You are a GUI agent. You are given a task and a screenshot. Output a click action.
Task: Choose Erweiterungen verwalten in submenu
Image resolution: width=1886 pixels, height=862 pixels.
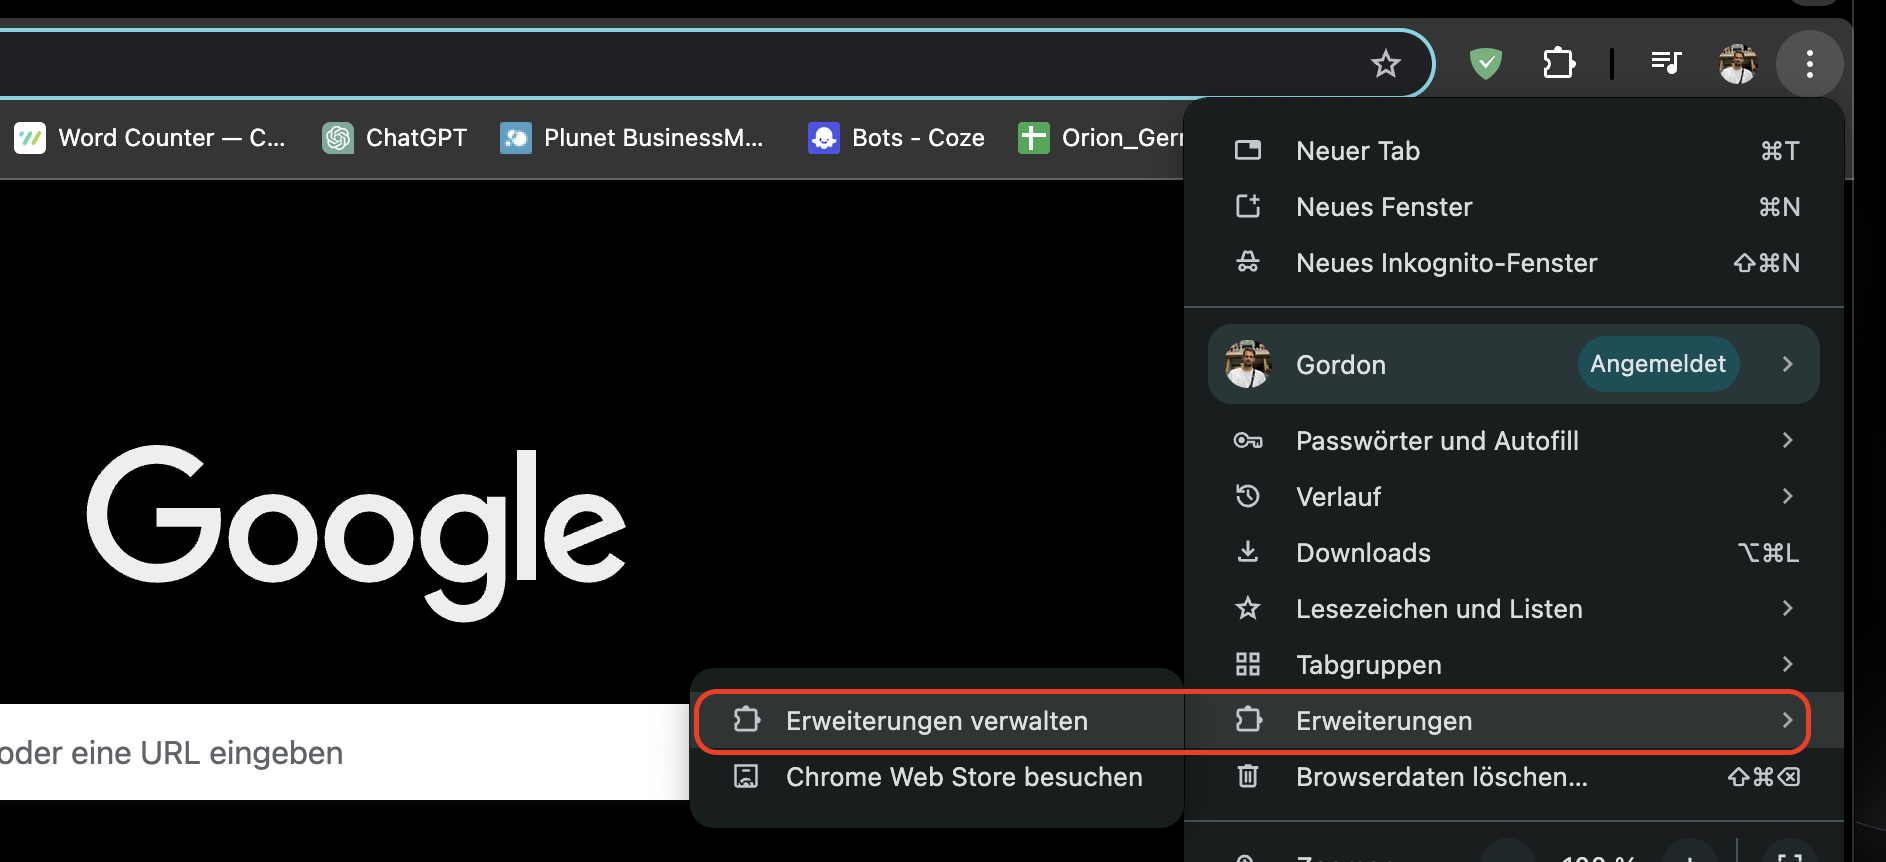click(x=937, y=721)
